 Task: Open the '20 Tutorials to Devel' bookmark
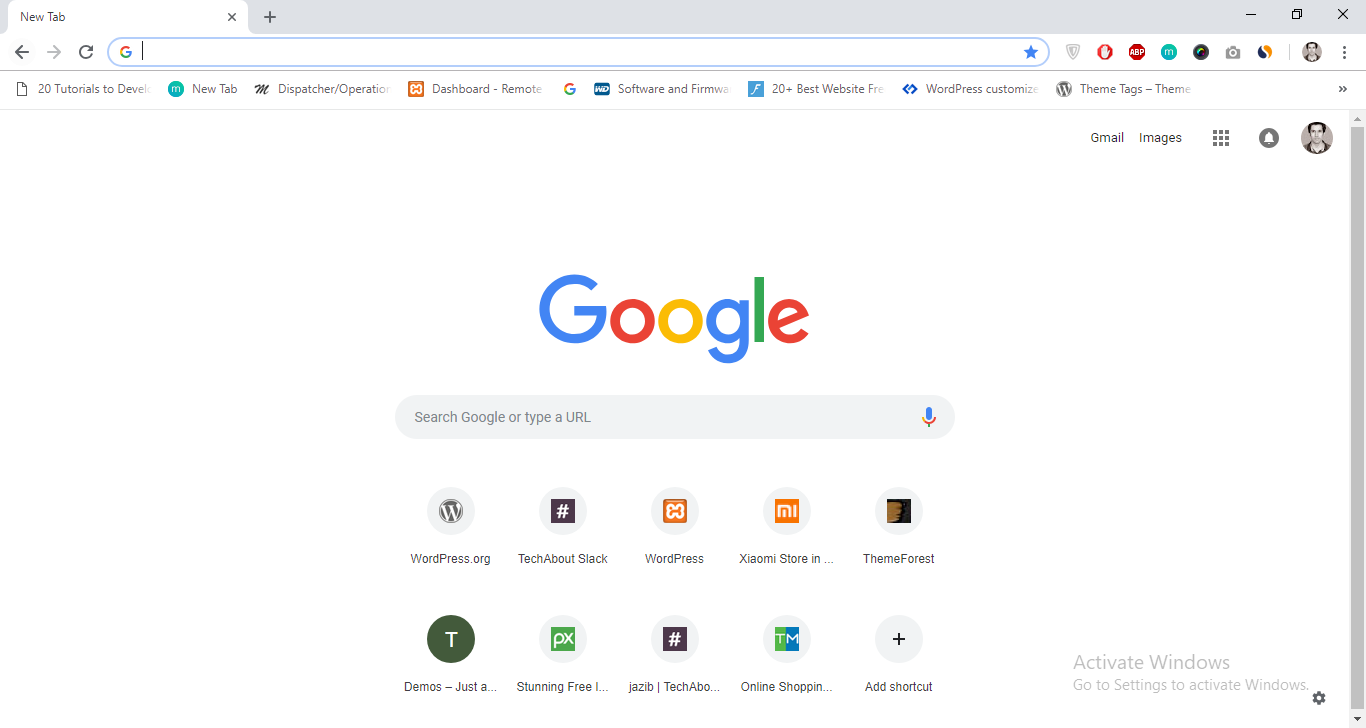83,89
